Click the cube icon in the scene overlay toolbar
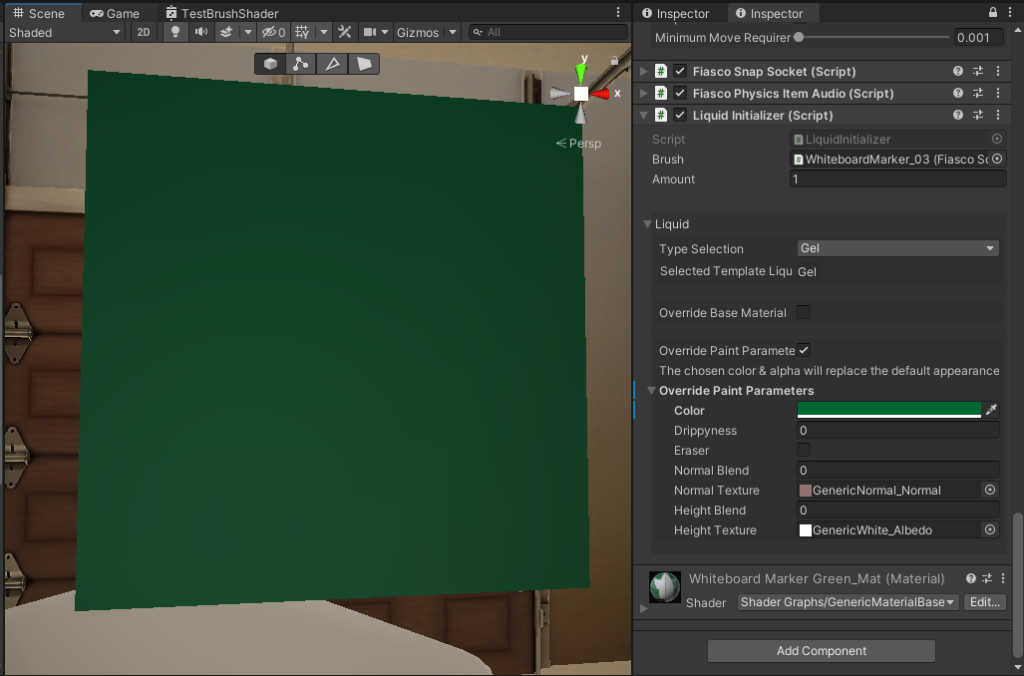The width and height of the screenshot is (1024, 676). [x=270, y=64]
